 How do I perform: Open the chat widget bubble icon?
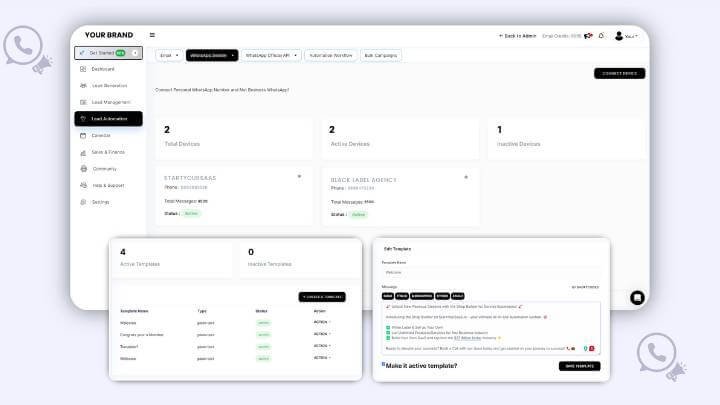(x=636, y=297)
